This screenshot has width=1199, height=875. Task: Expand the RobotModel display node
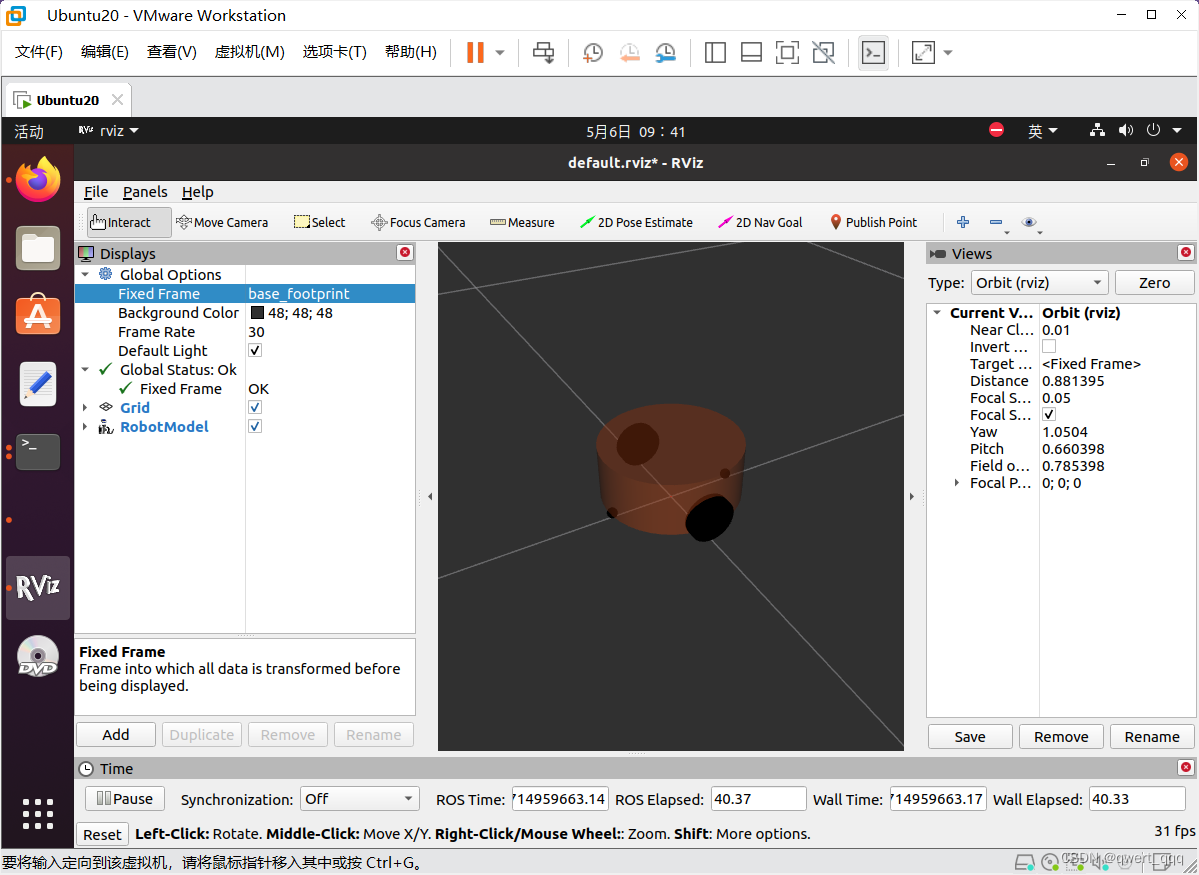click(x=85, y=427)
